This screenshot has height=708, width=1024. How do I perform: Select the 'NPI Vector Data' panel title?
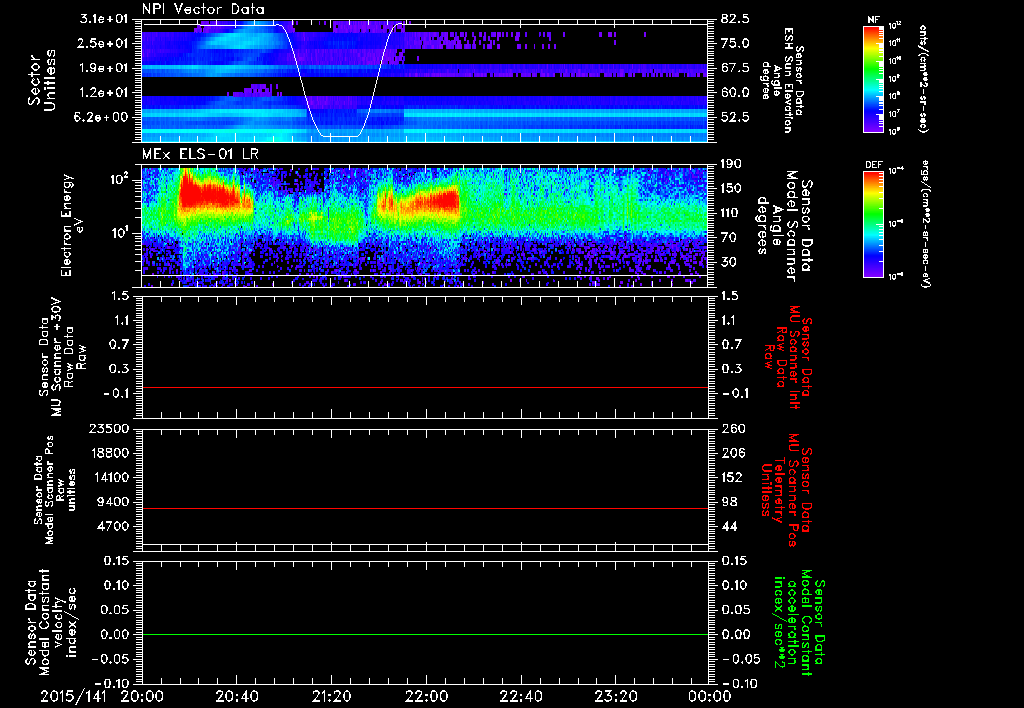(x=203, y=9)
